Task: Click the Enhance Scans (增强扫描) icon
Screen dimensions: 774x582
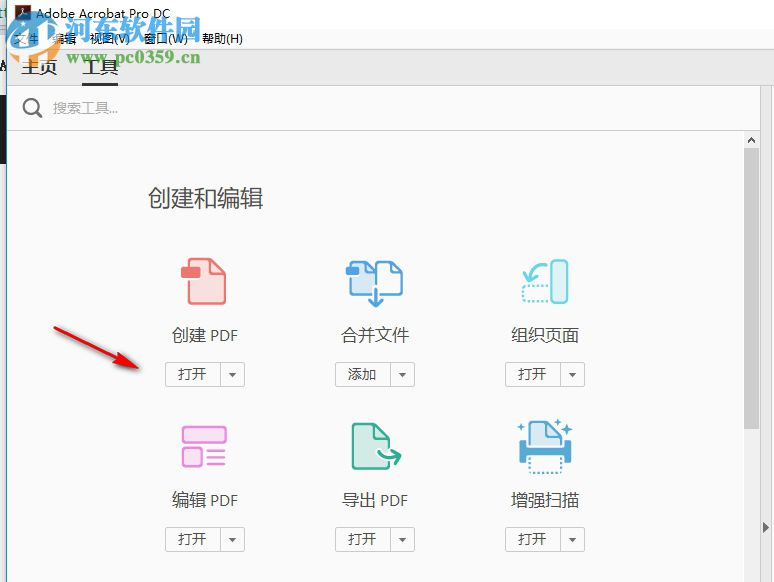Action: pos(545,446)
